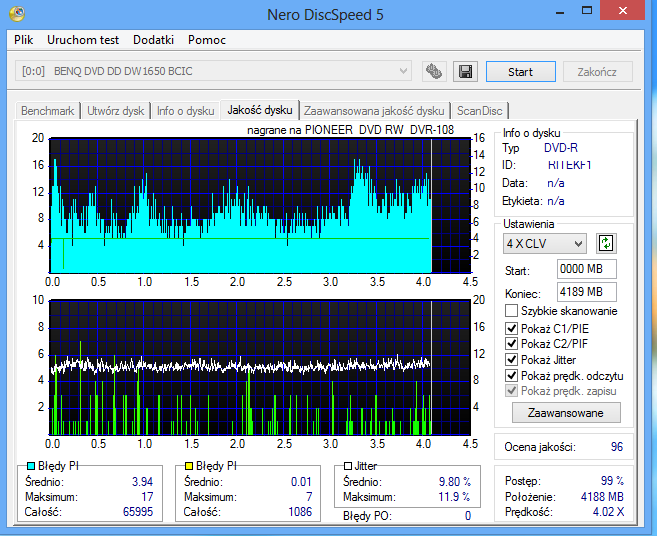Switch to the Info o dysku tab
Viewport: 657px width, 536px height.
[186, 111]
